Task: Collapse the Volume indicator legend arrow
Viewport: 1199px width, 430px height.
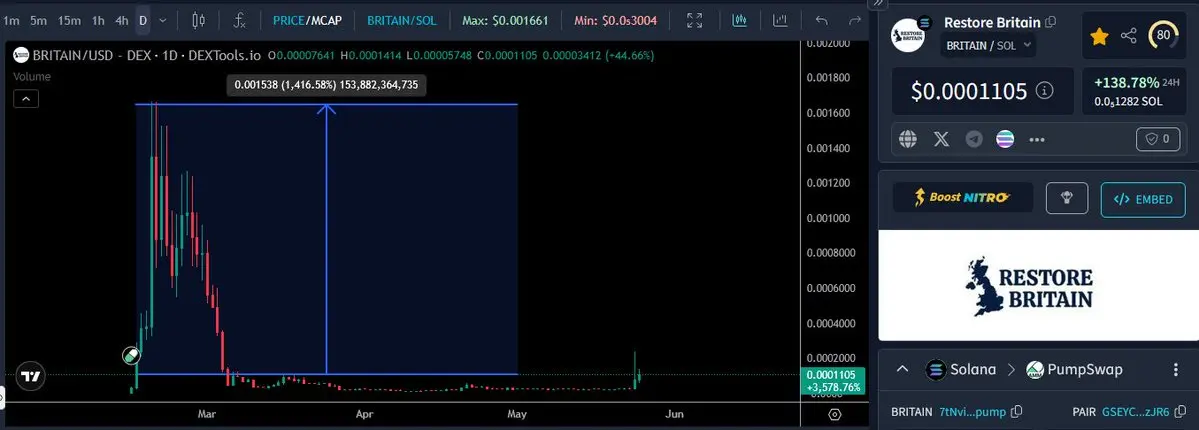Action: tap(25, 99)
